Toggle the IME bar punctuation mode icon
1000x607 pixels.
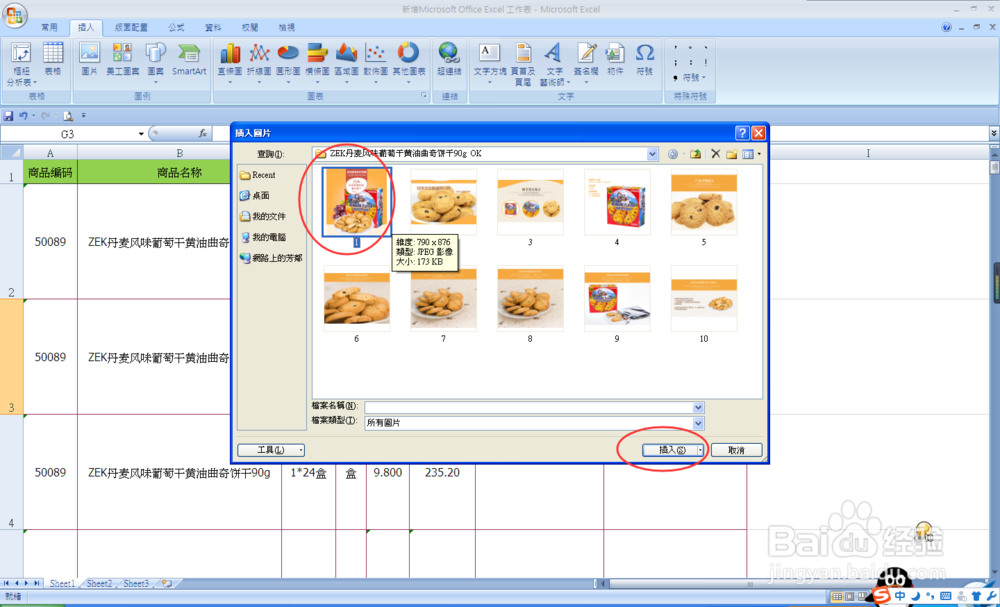point(929,596)
